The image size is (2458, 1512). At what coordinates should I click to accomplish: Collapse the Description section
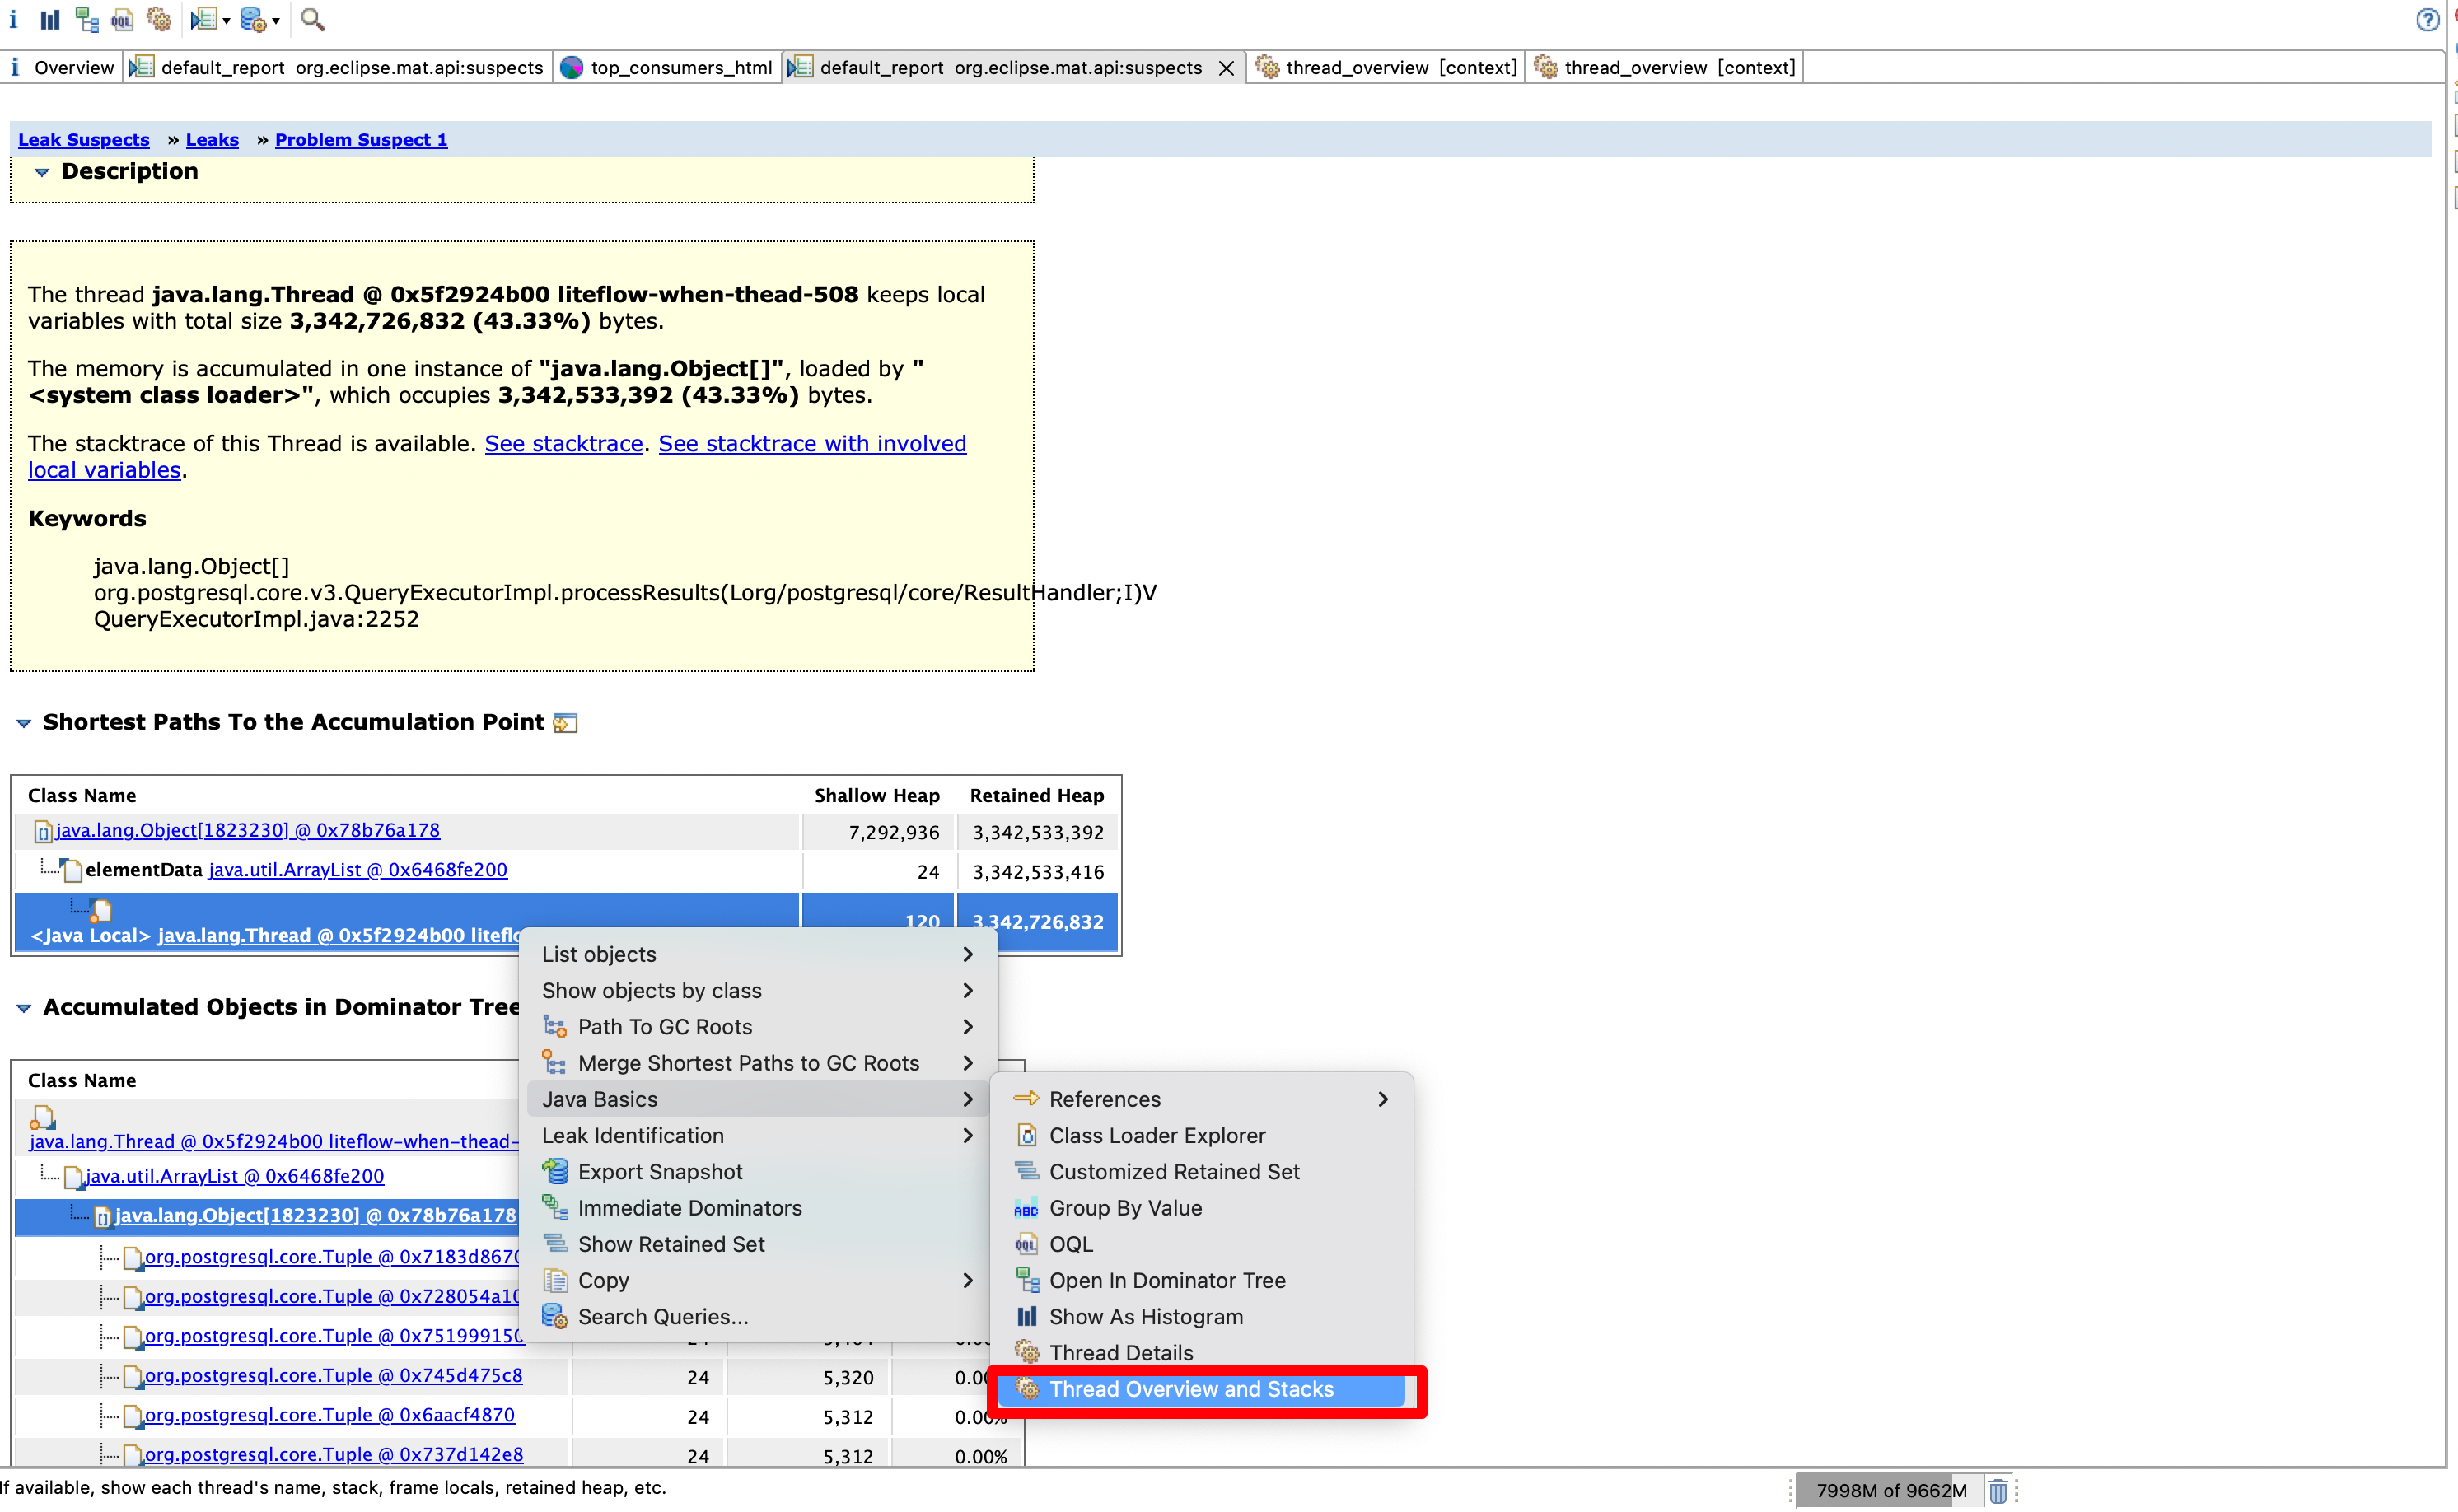pyautogui.click(x=41, y=172)
